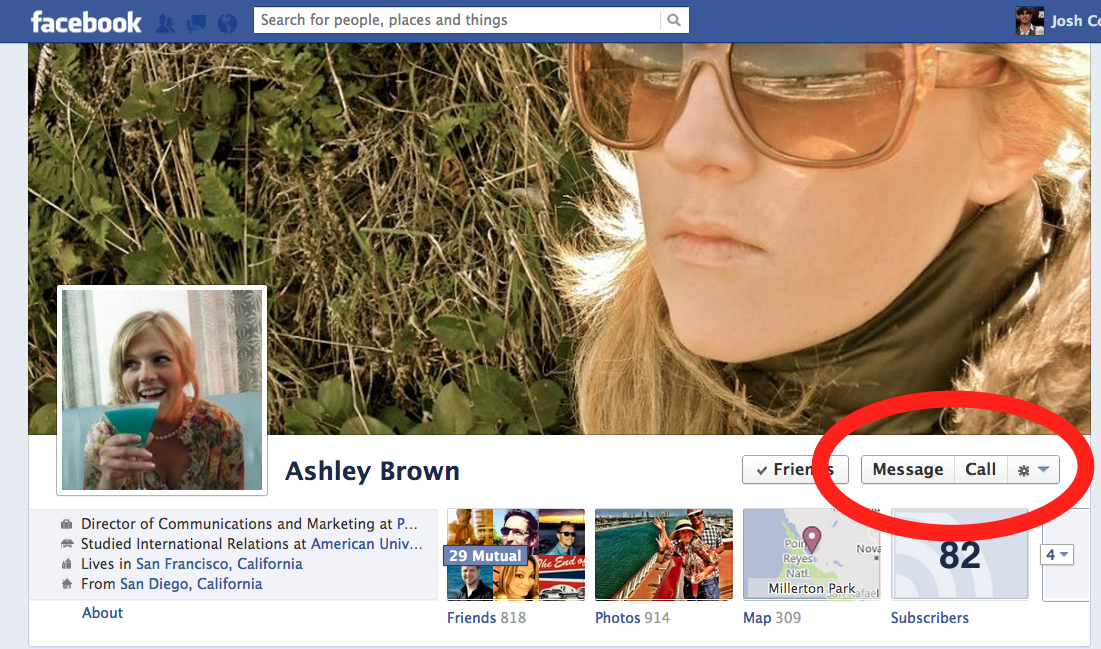Open the About link
1101x649 pixels.
(103, 613)
